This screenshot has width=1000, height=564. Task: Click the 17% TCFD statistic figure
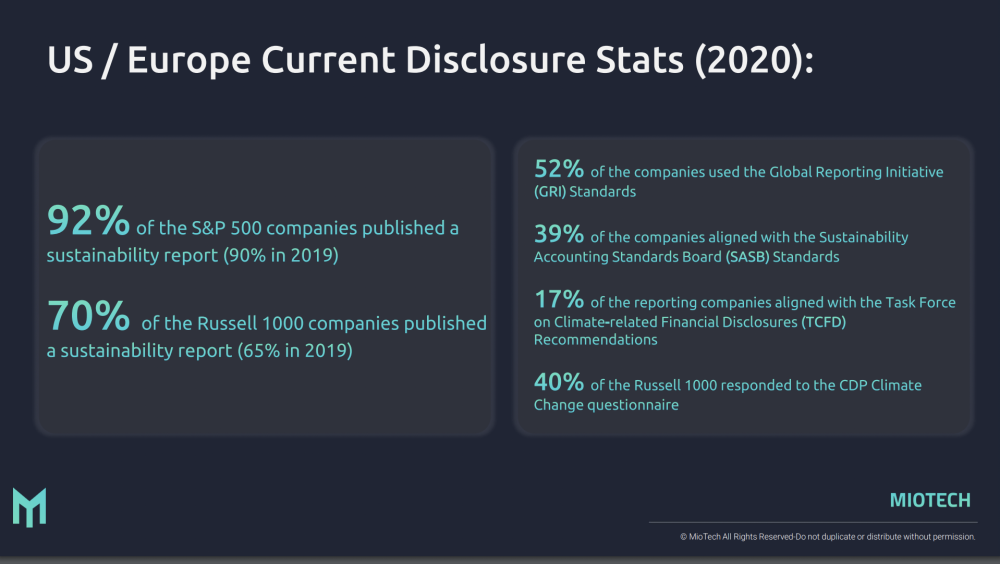559,299
